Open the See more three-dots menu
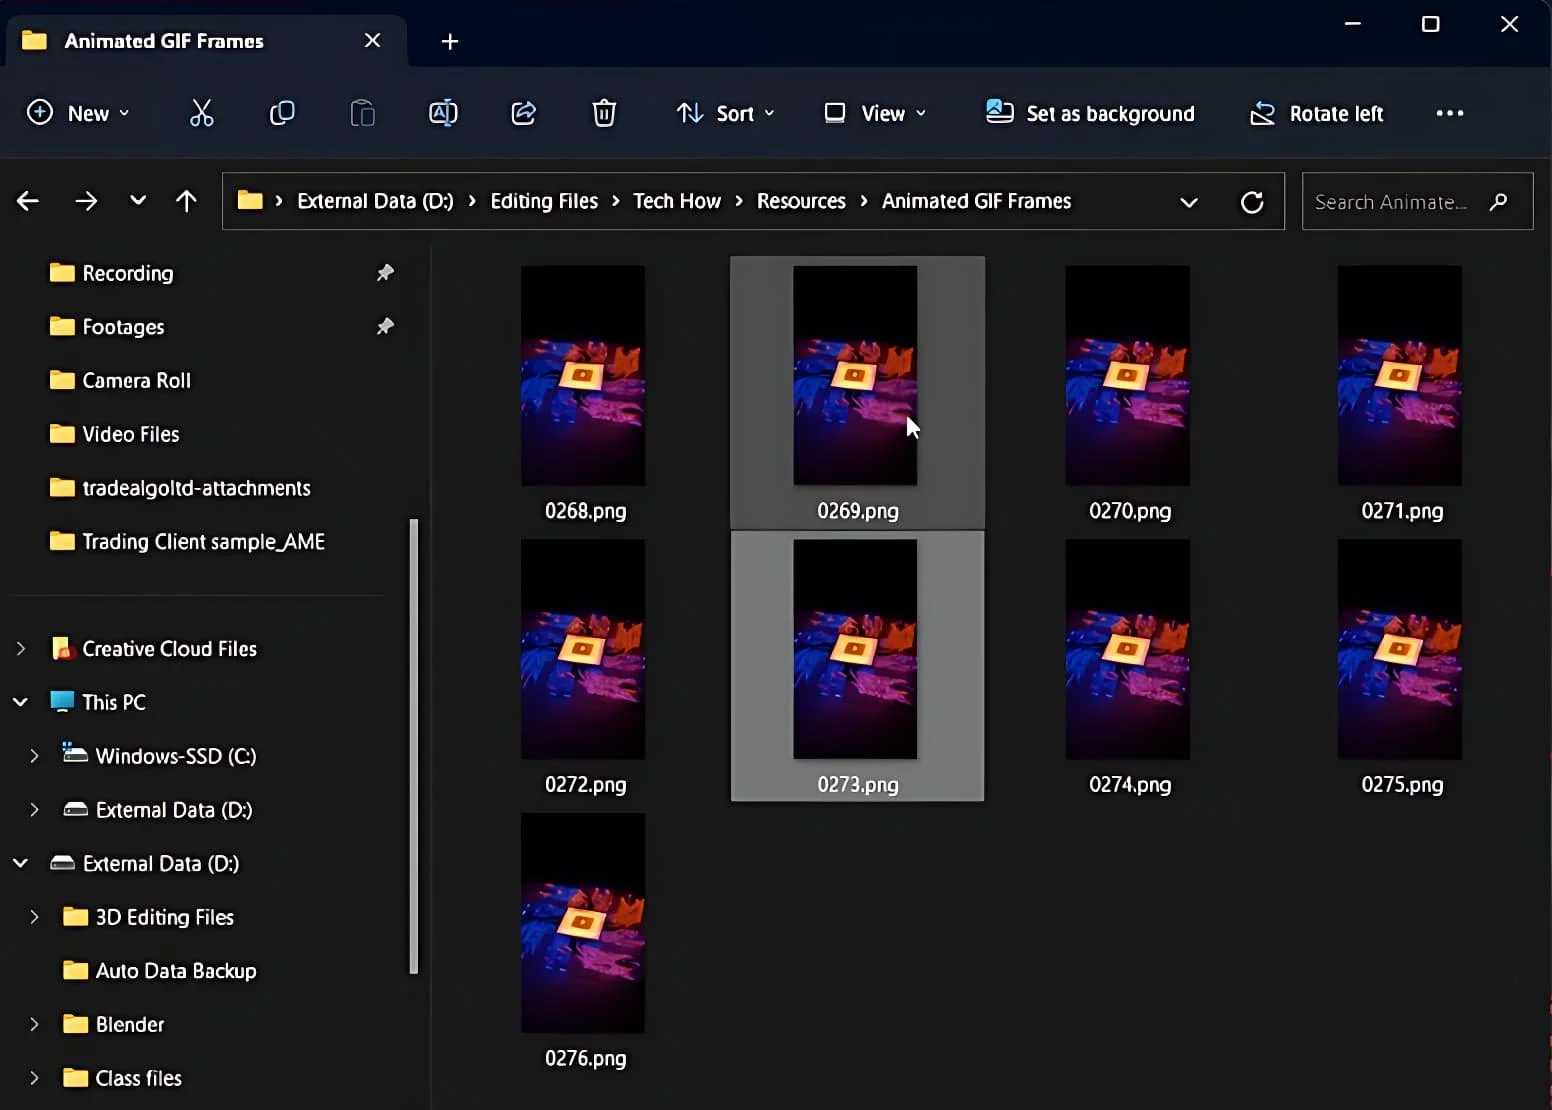 point(1450,113)
